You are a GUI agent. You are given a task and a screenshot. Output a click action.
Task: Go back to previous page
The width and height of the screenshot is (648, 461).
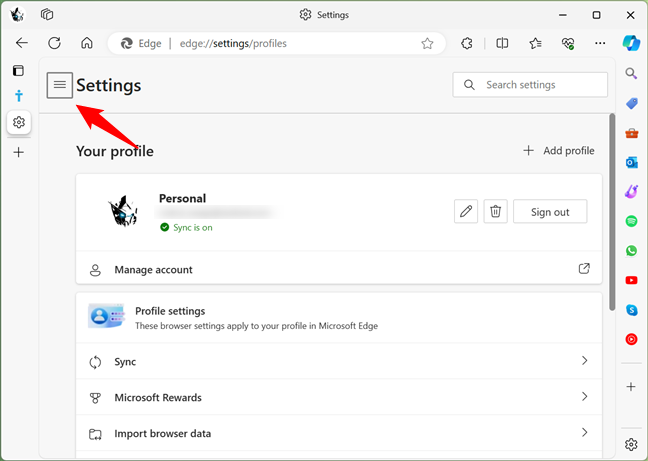click(21, 43)
